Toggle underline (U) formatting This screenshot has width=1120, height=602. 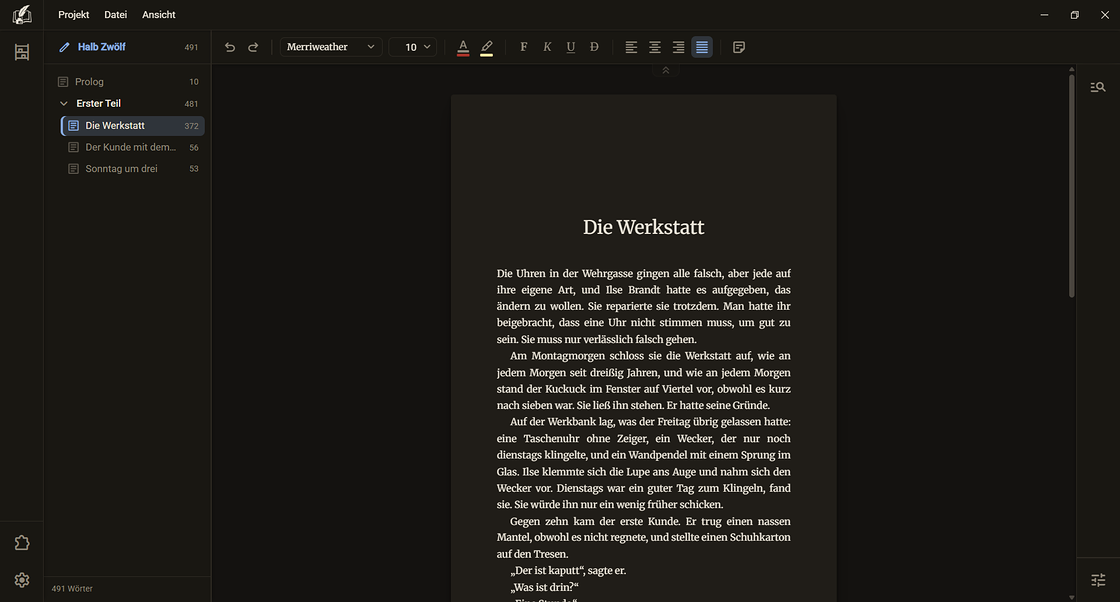click(571, 47)
